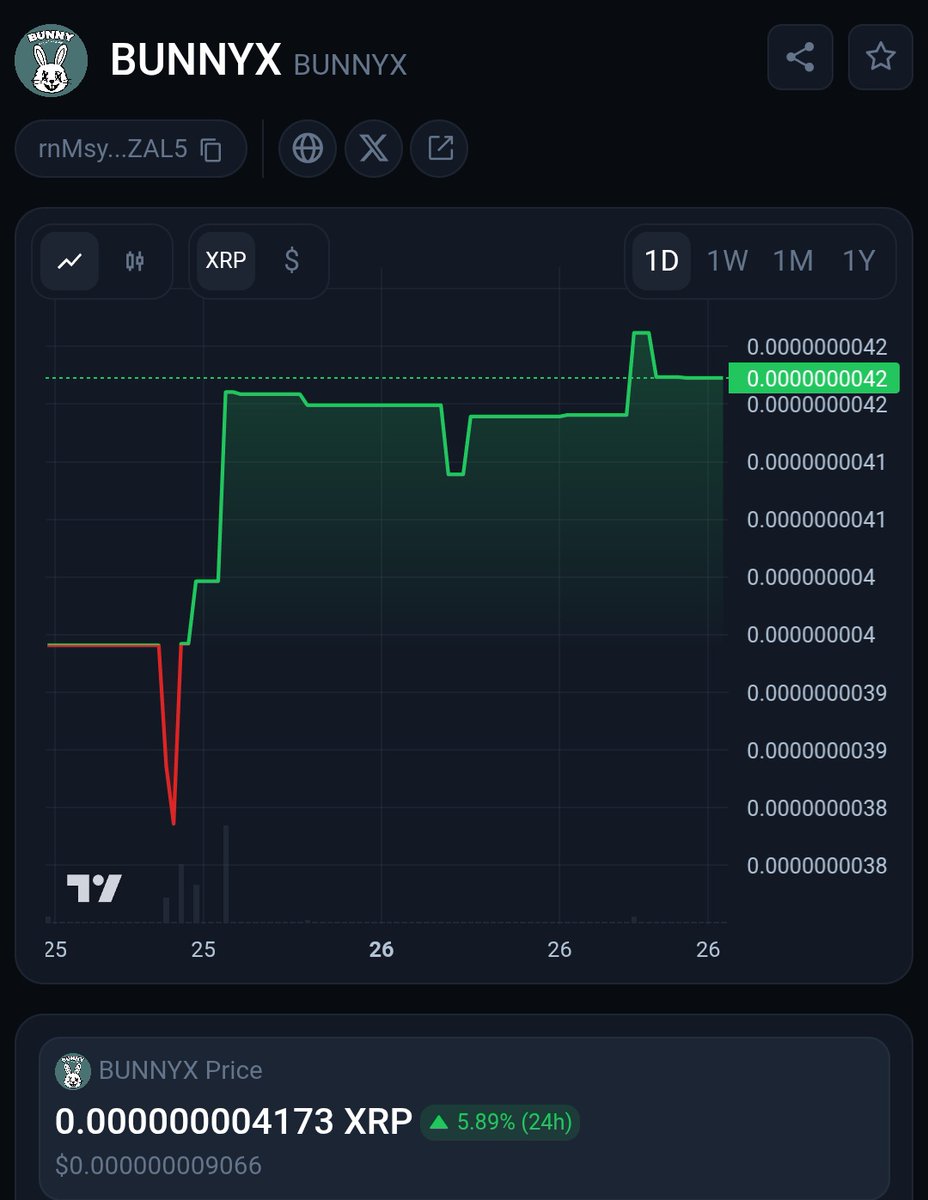Image resolution: width=928 pixels, height=1200 pixels.
Task: Click the bunny avatar beside BUNNYX Price
Action: pos(69,1070)
